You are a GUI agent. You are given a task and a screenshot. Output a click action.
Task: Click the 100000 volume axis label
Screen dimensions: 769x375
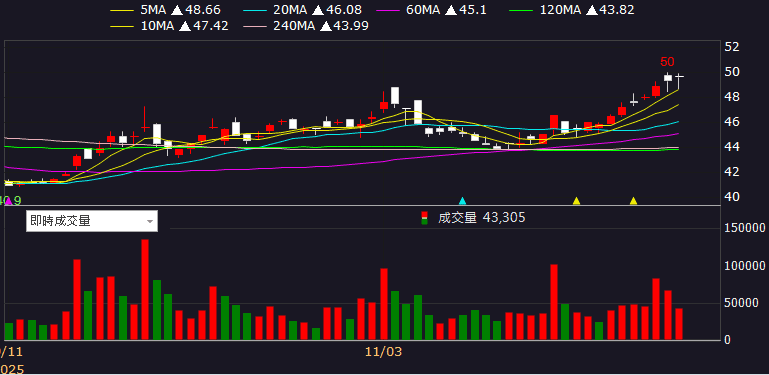[744, 266]
